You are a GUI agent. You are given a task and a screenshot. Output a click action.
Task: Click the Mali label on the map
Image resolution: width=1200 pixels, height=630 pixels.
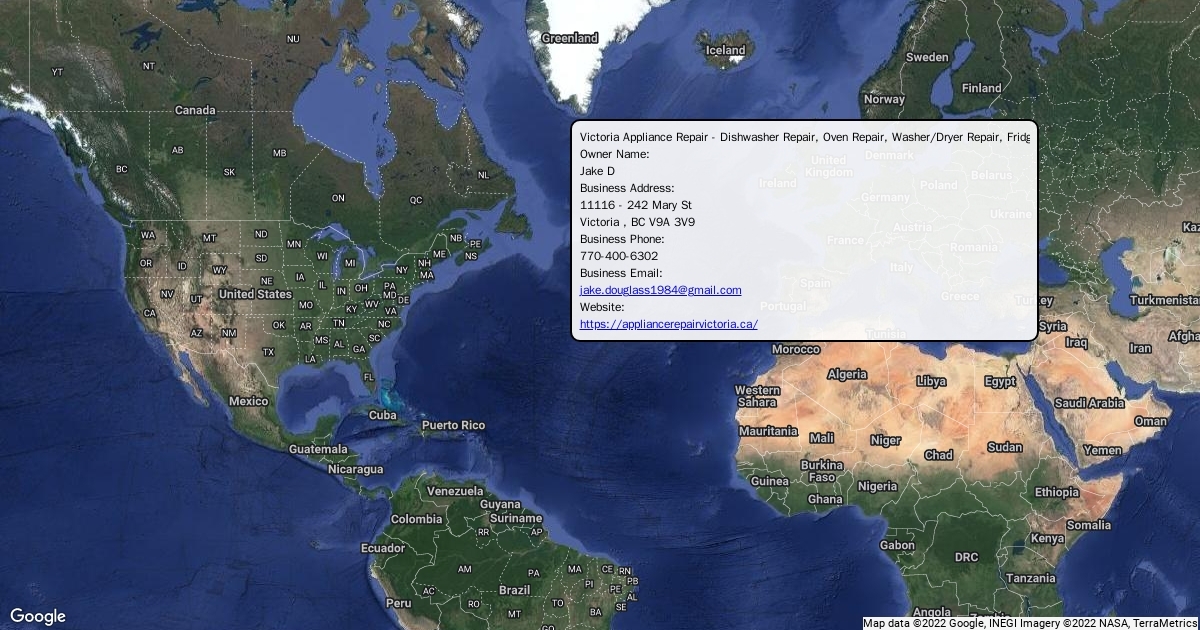(821, 438)
